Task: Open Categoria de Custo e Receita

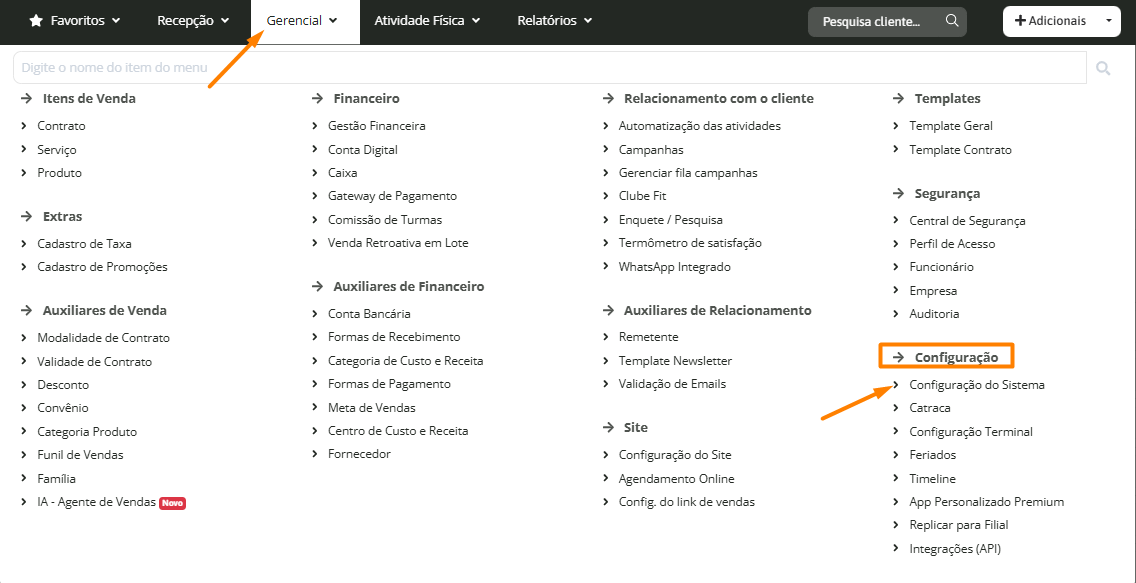Action: pyautogui.click(x=405, y=361)
